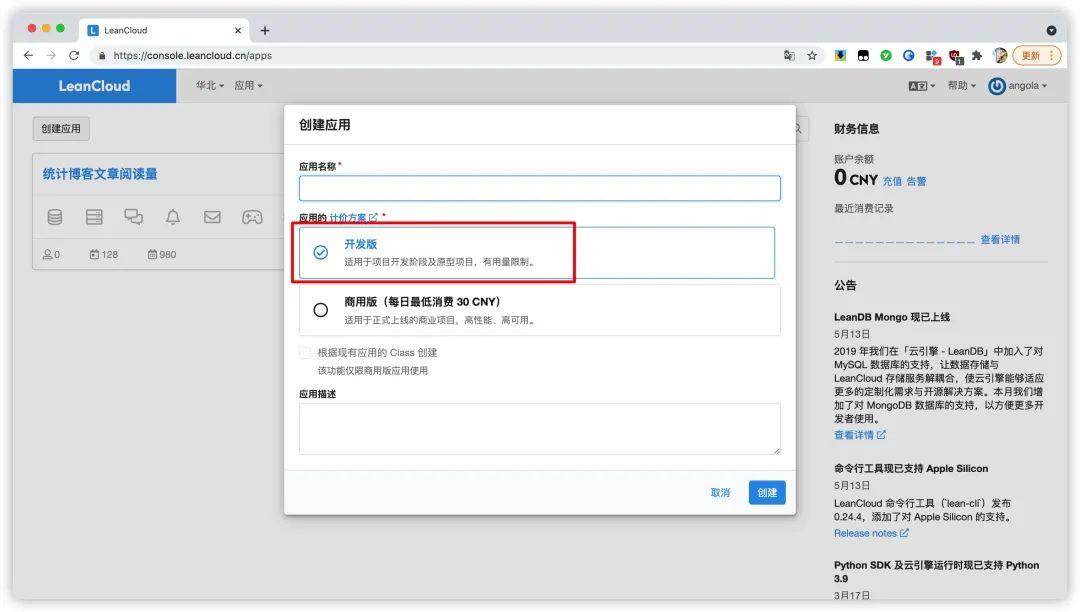Click the site lock icon in the address bar
The image size is (1080, 612).
point(102,56)
